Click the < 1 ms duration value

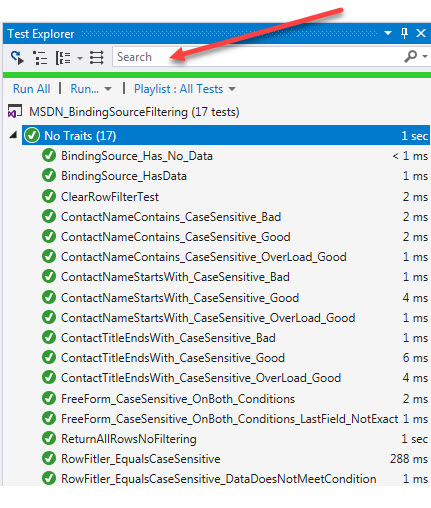click(x=410, y=156)
